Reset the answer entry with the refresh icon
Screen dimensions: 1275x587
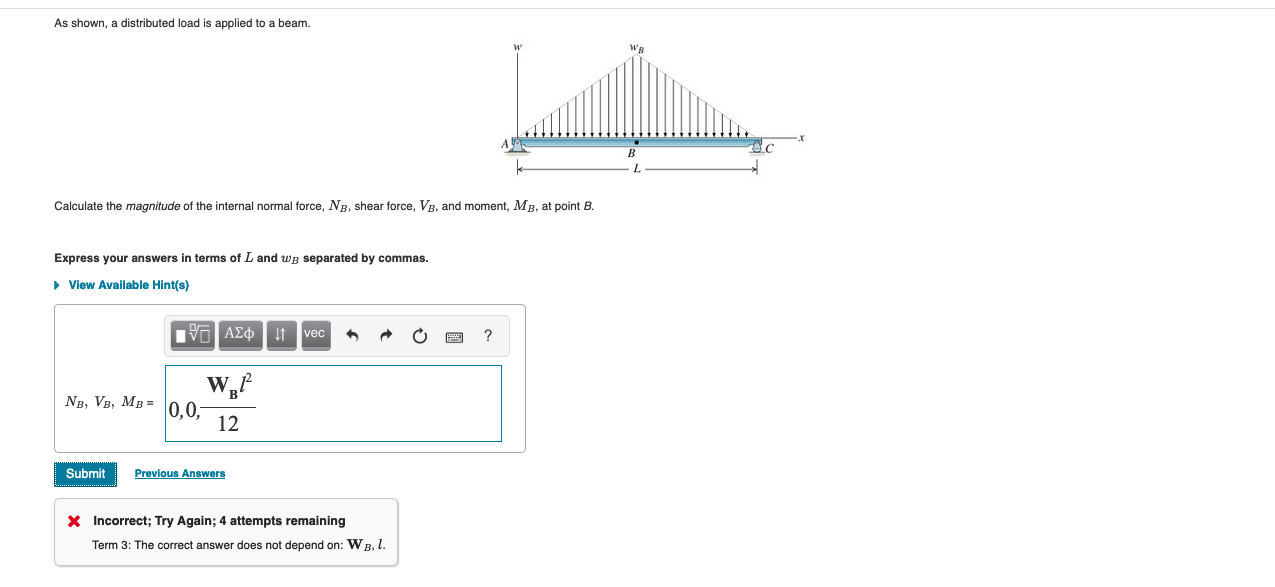click(x=420, y=335)
